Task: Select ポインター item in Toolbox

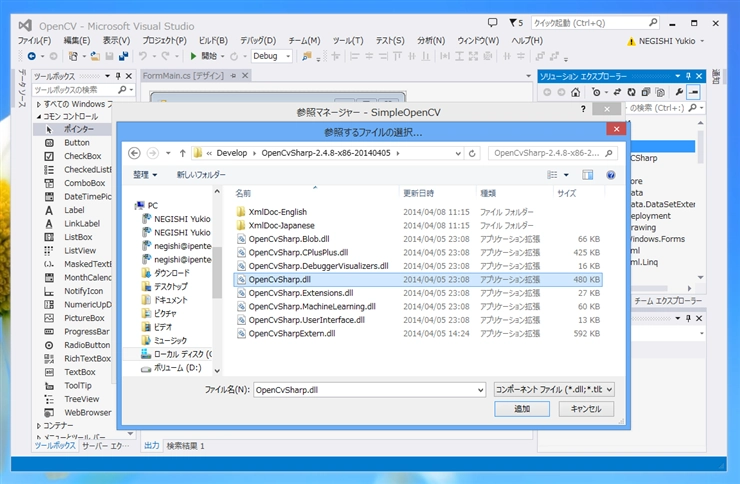Action: tap(72, 129)
